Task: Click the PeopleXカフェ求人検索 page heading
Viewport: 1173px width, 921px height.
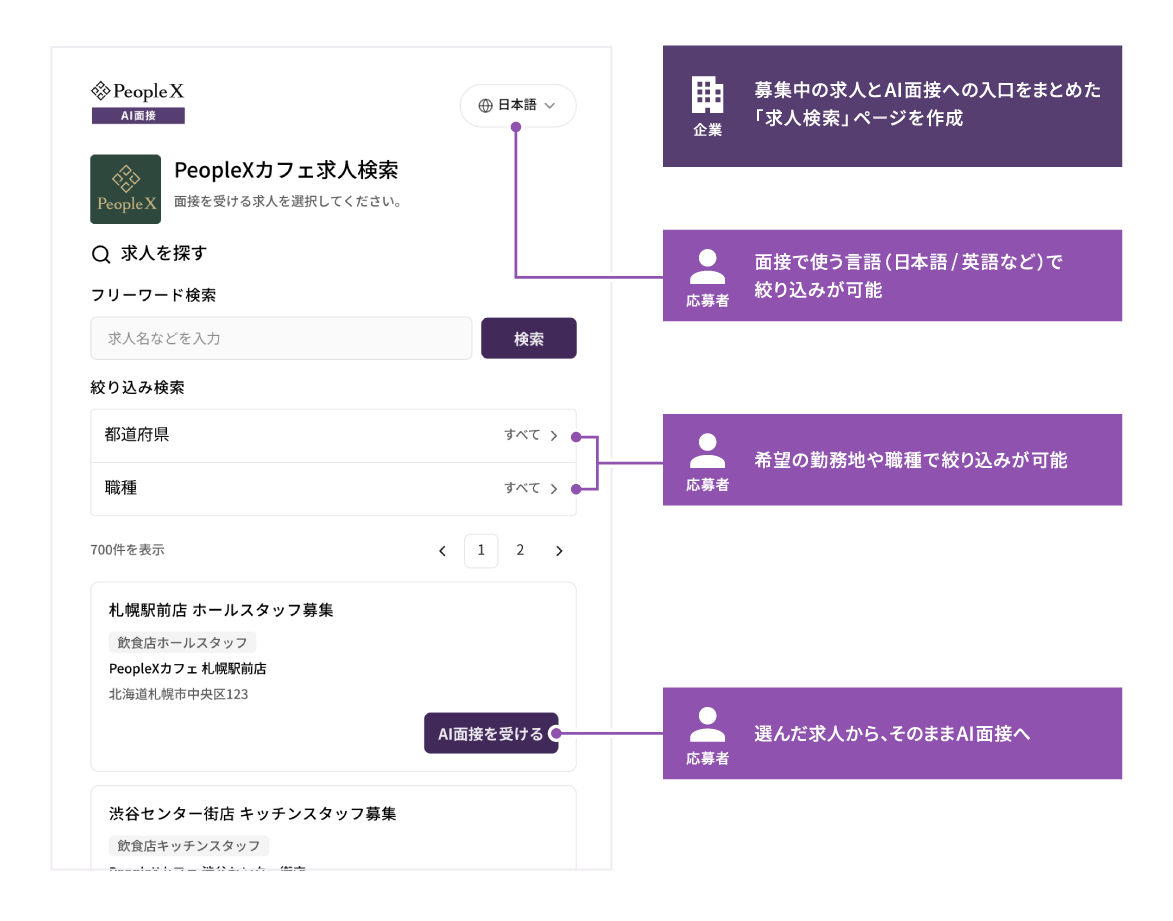Action: (286, 171)
